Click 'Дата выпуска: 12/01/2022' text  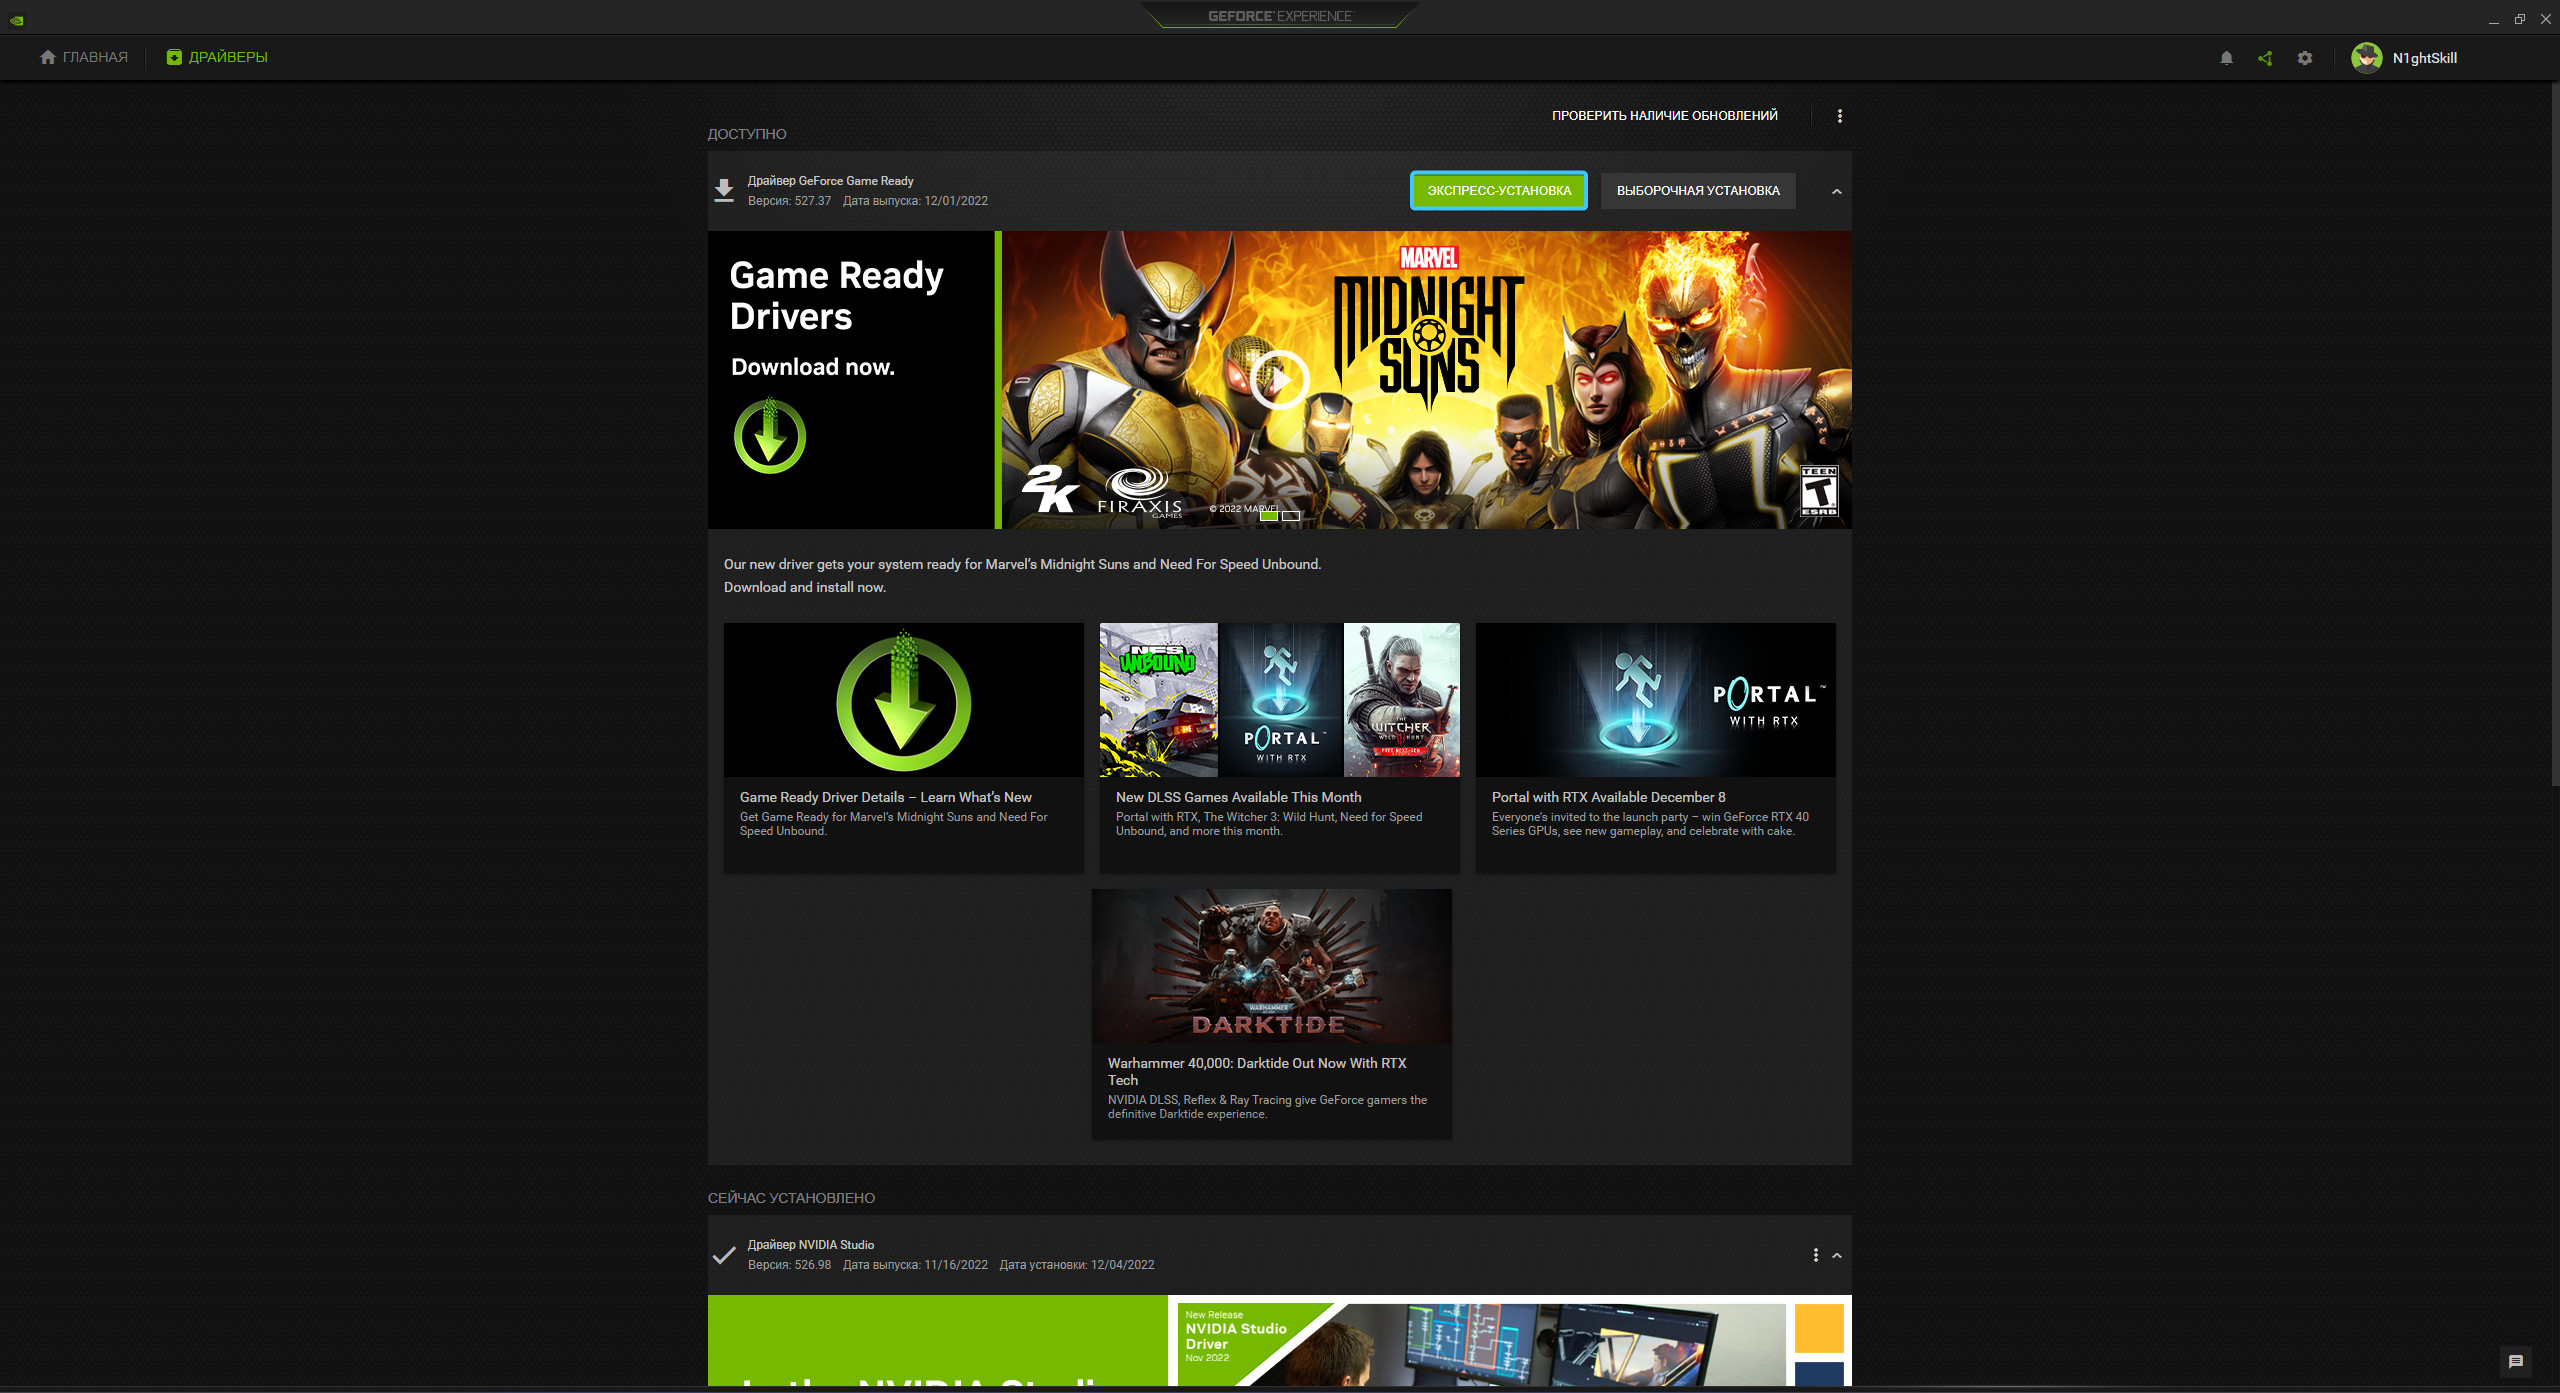pos(915,201)
